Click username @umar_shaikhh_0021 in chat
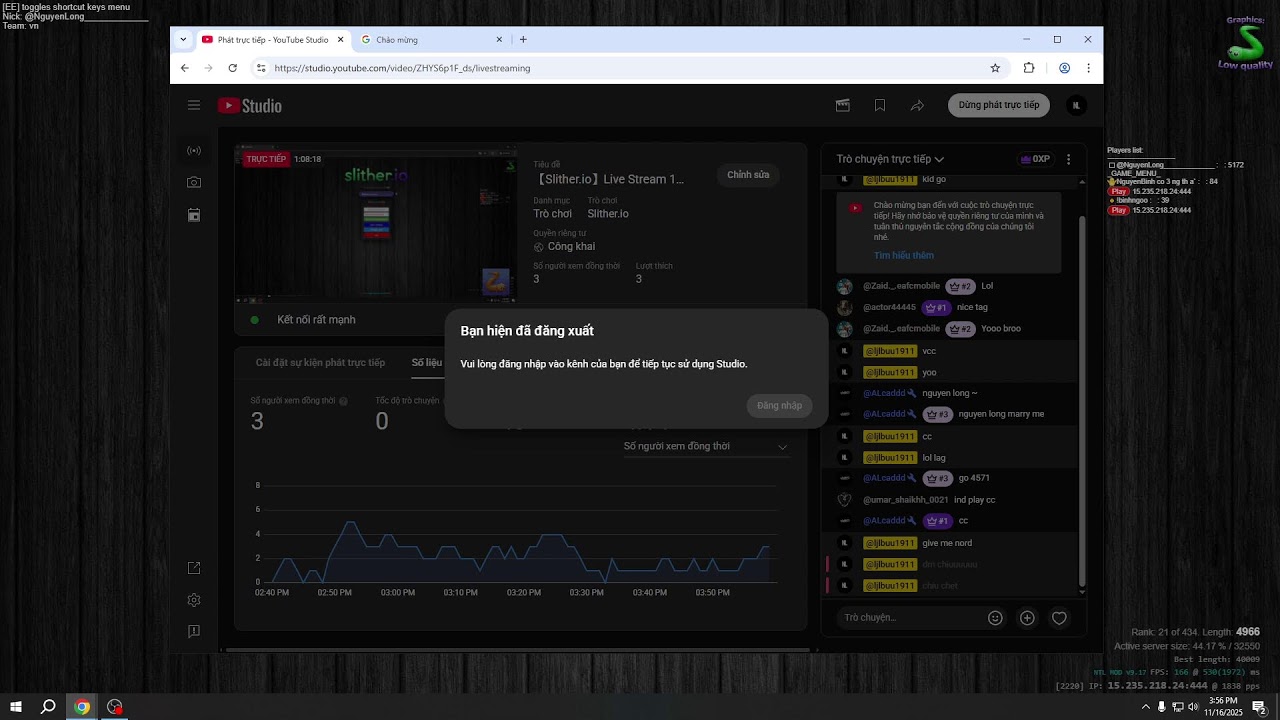 (906, 500)
